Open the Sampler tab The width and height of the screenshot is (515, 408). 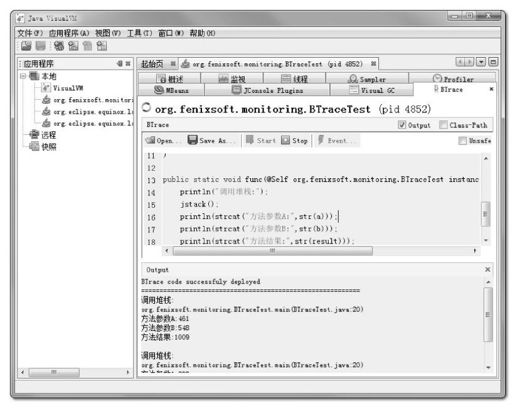click(367, 79)
